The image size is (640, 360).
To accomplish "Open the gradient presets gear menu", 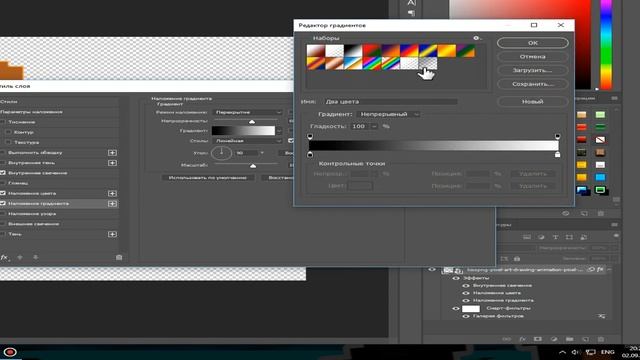I will point(476,38).
